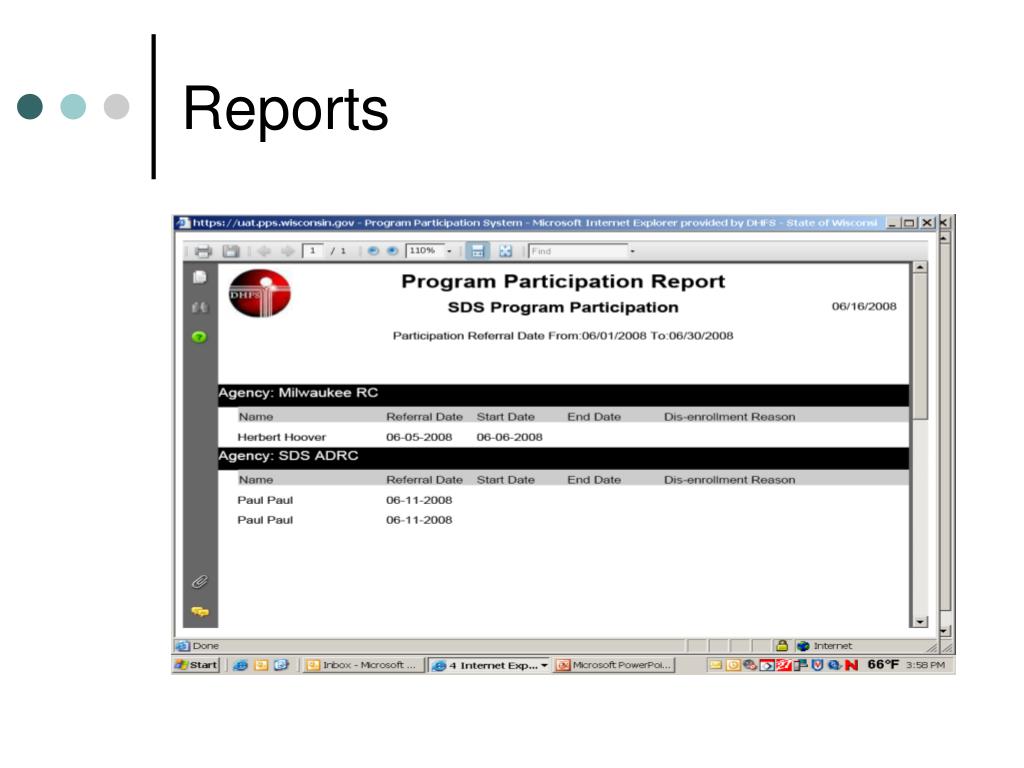1024x768 pixels.
Task: Click the envelope system tray icon
Action: [x=716, y=665]
